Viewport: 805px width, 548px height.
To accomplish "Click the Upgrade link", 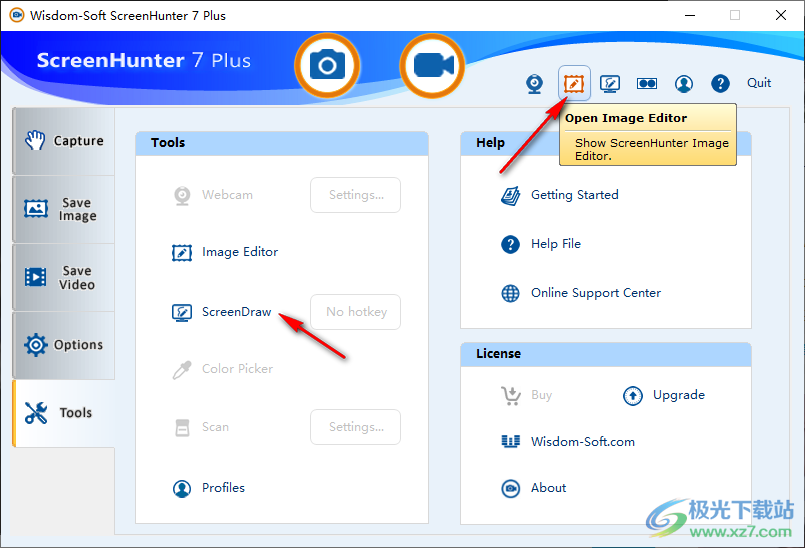I will [679, 395].
